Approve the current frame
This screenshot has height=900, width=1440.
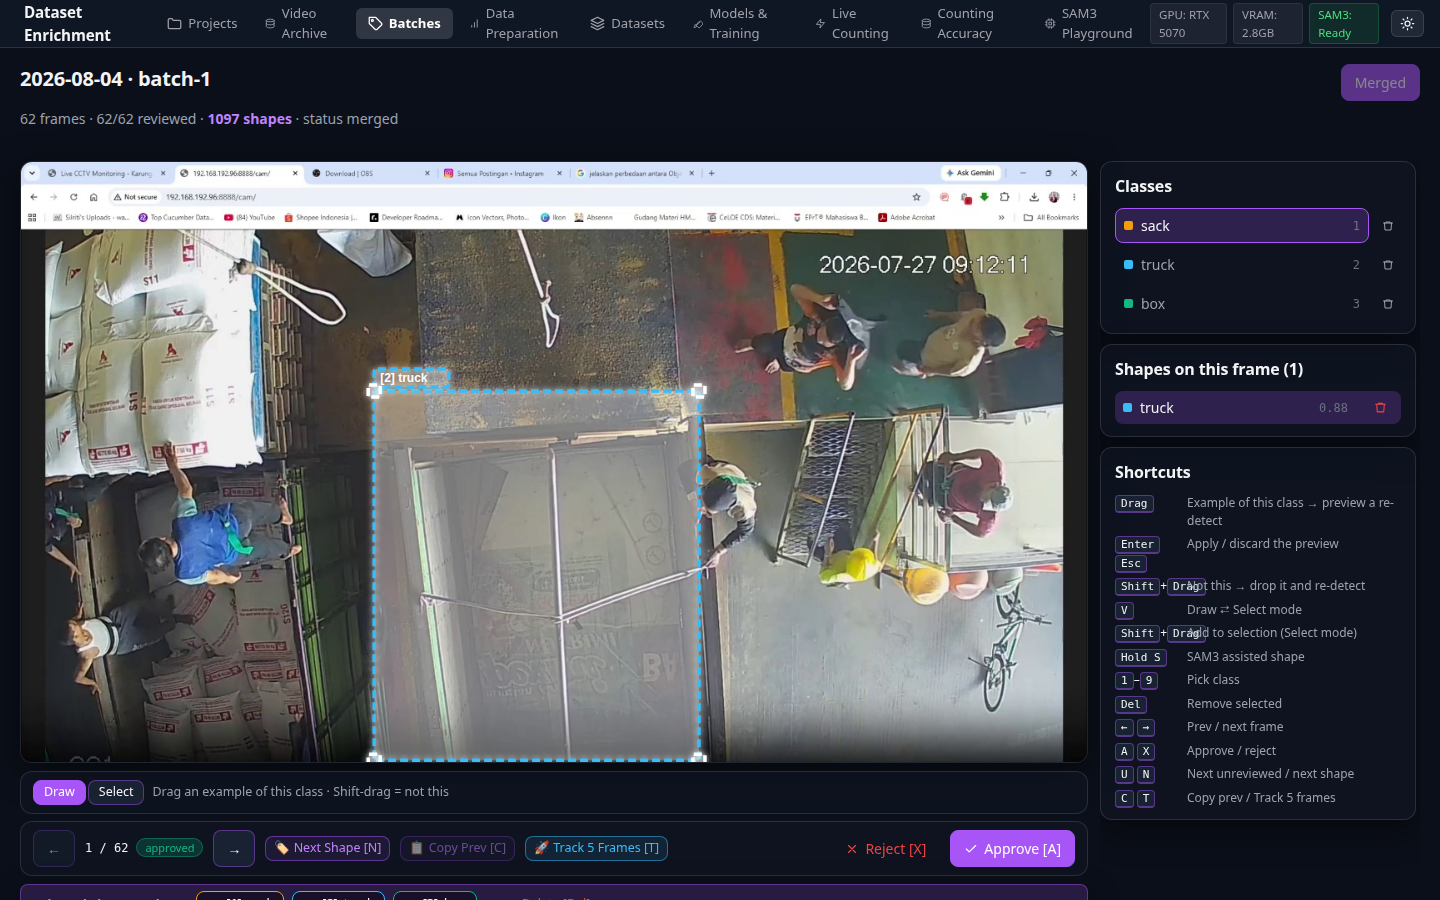click(1012, 849)
